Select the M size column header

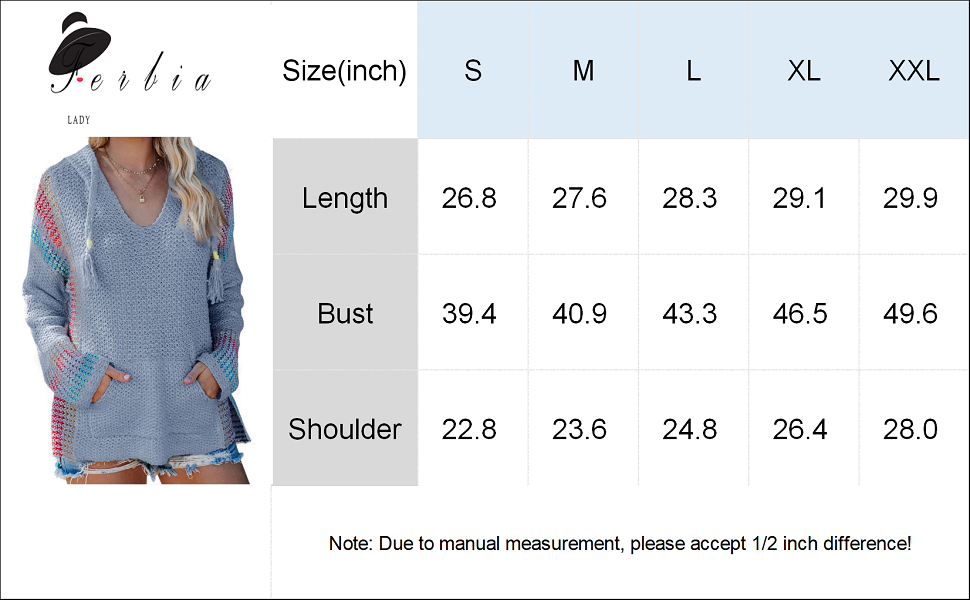click(x=583, y=71)
